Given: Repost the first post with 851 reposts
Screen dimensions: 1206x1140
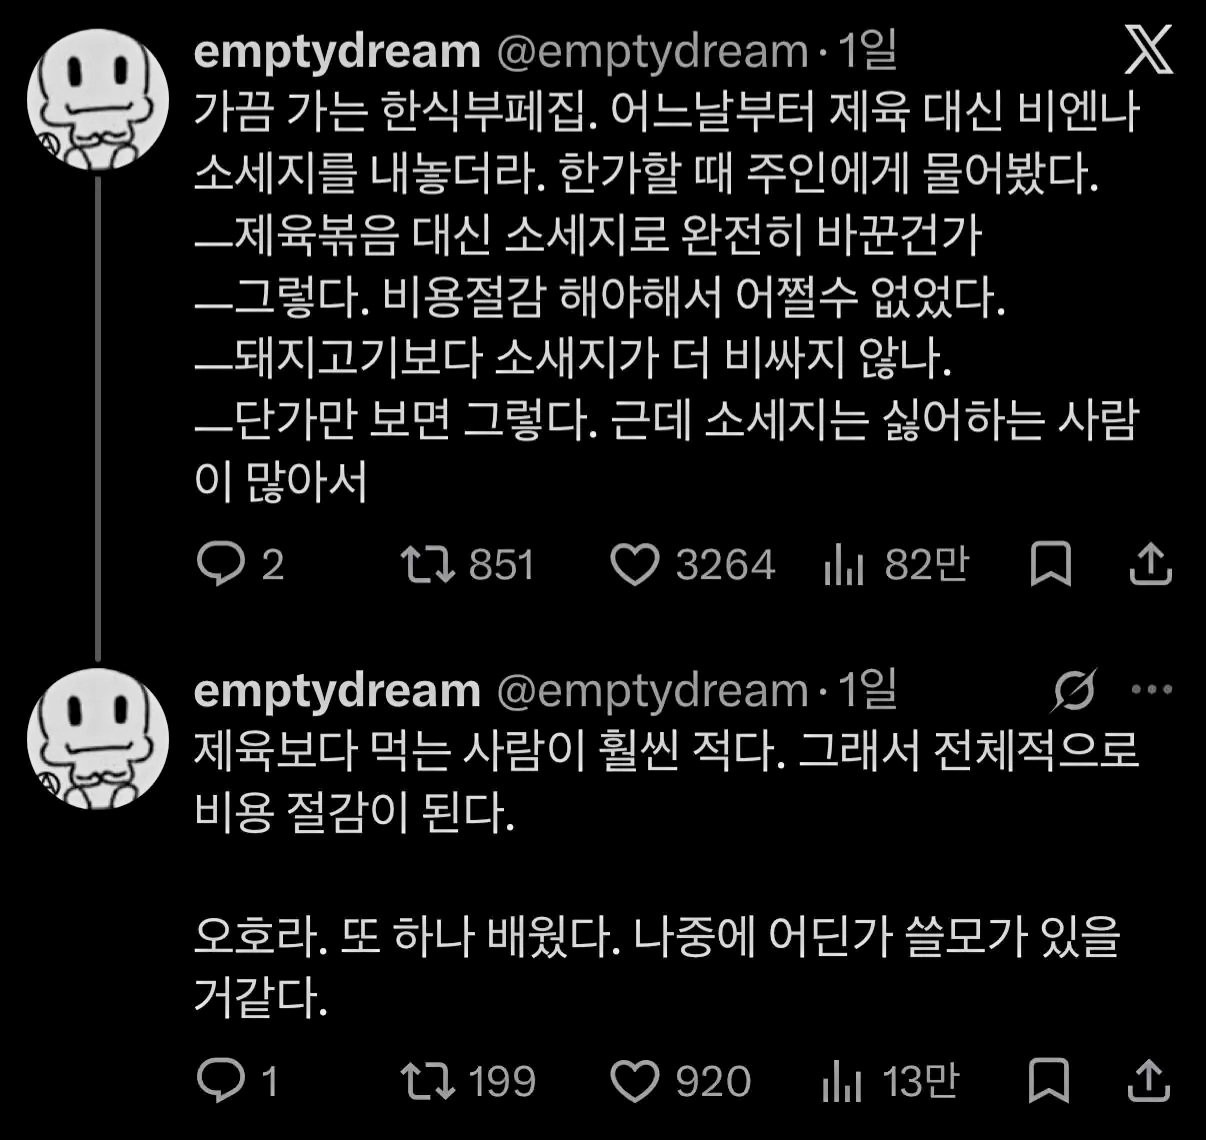Looking at the screenshot, I should [x=468, y=565].
